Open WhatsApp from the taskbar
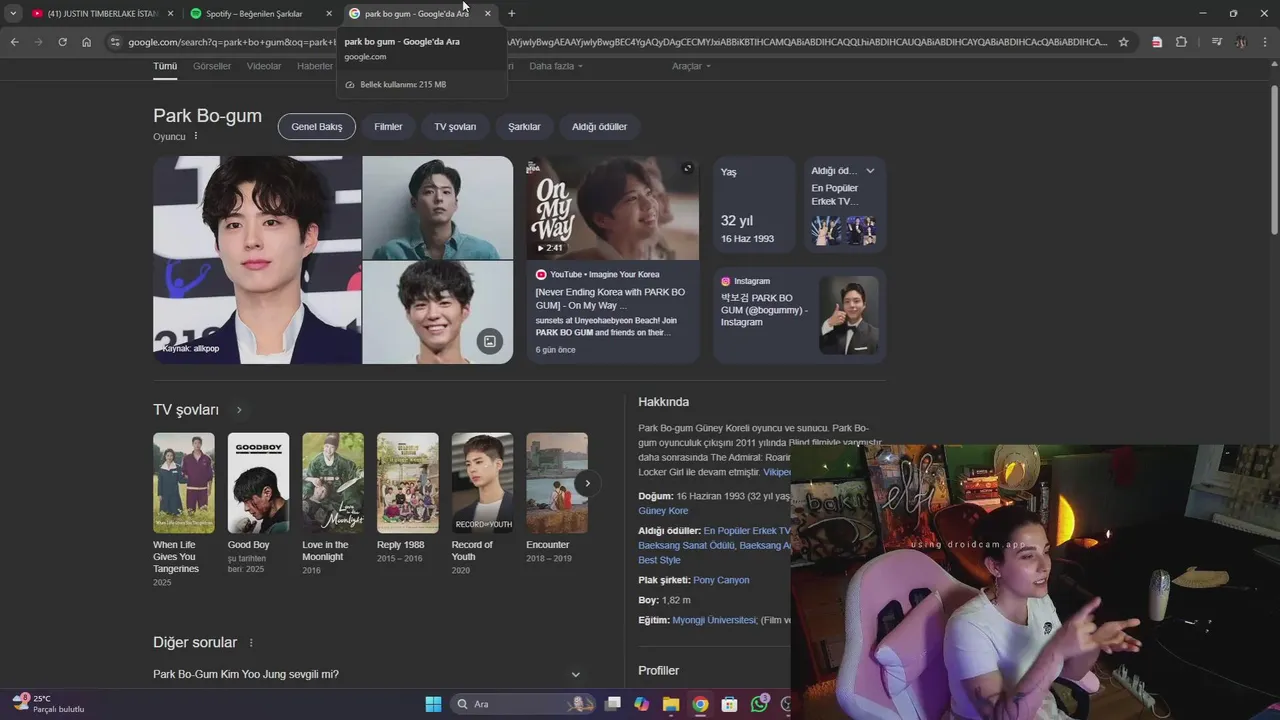 click(759, 704)
